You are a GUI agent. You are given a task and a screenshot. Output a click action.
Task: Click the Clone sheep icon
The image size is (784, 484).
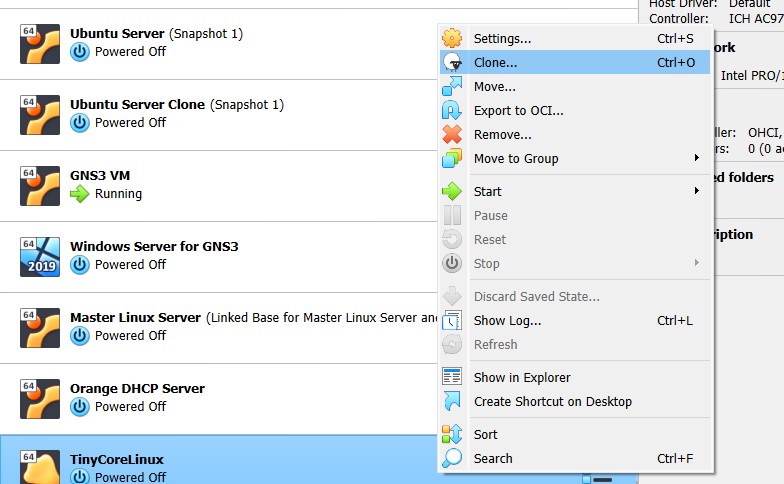[x=452, y=62]
